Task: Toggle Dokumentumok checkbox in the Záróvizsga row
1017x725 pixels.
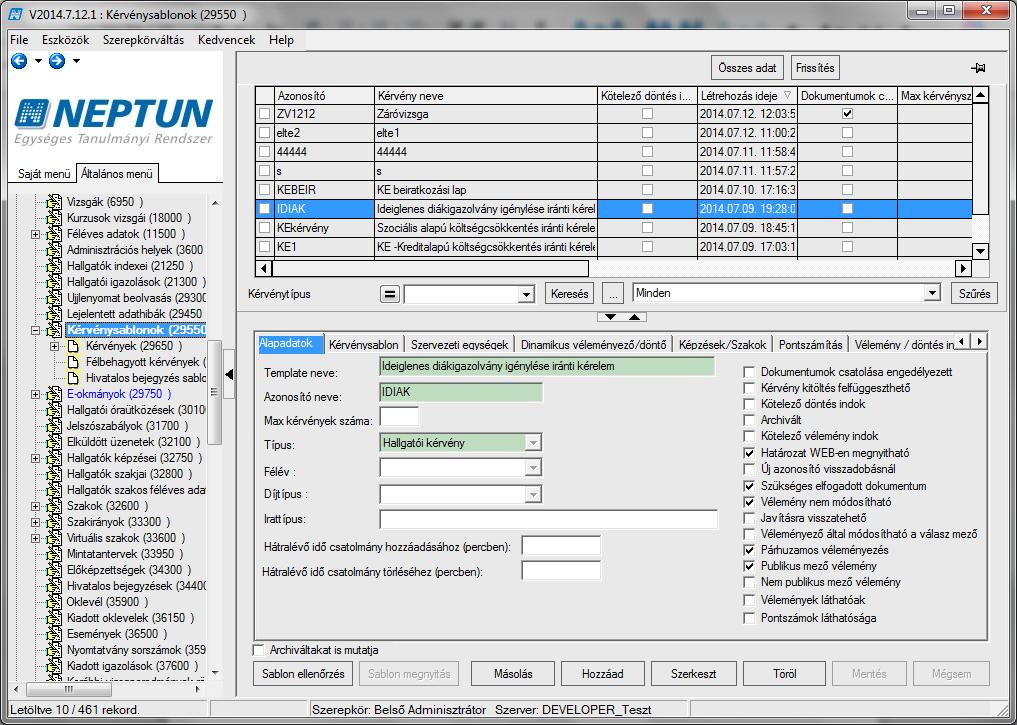Action: point(847,113)
